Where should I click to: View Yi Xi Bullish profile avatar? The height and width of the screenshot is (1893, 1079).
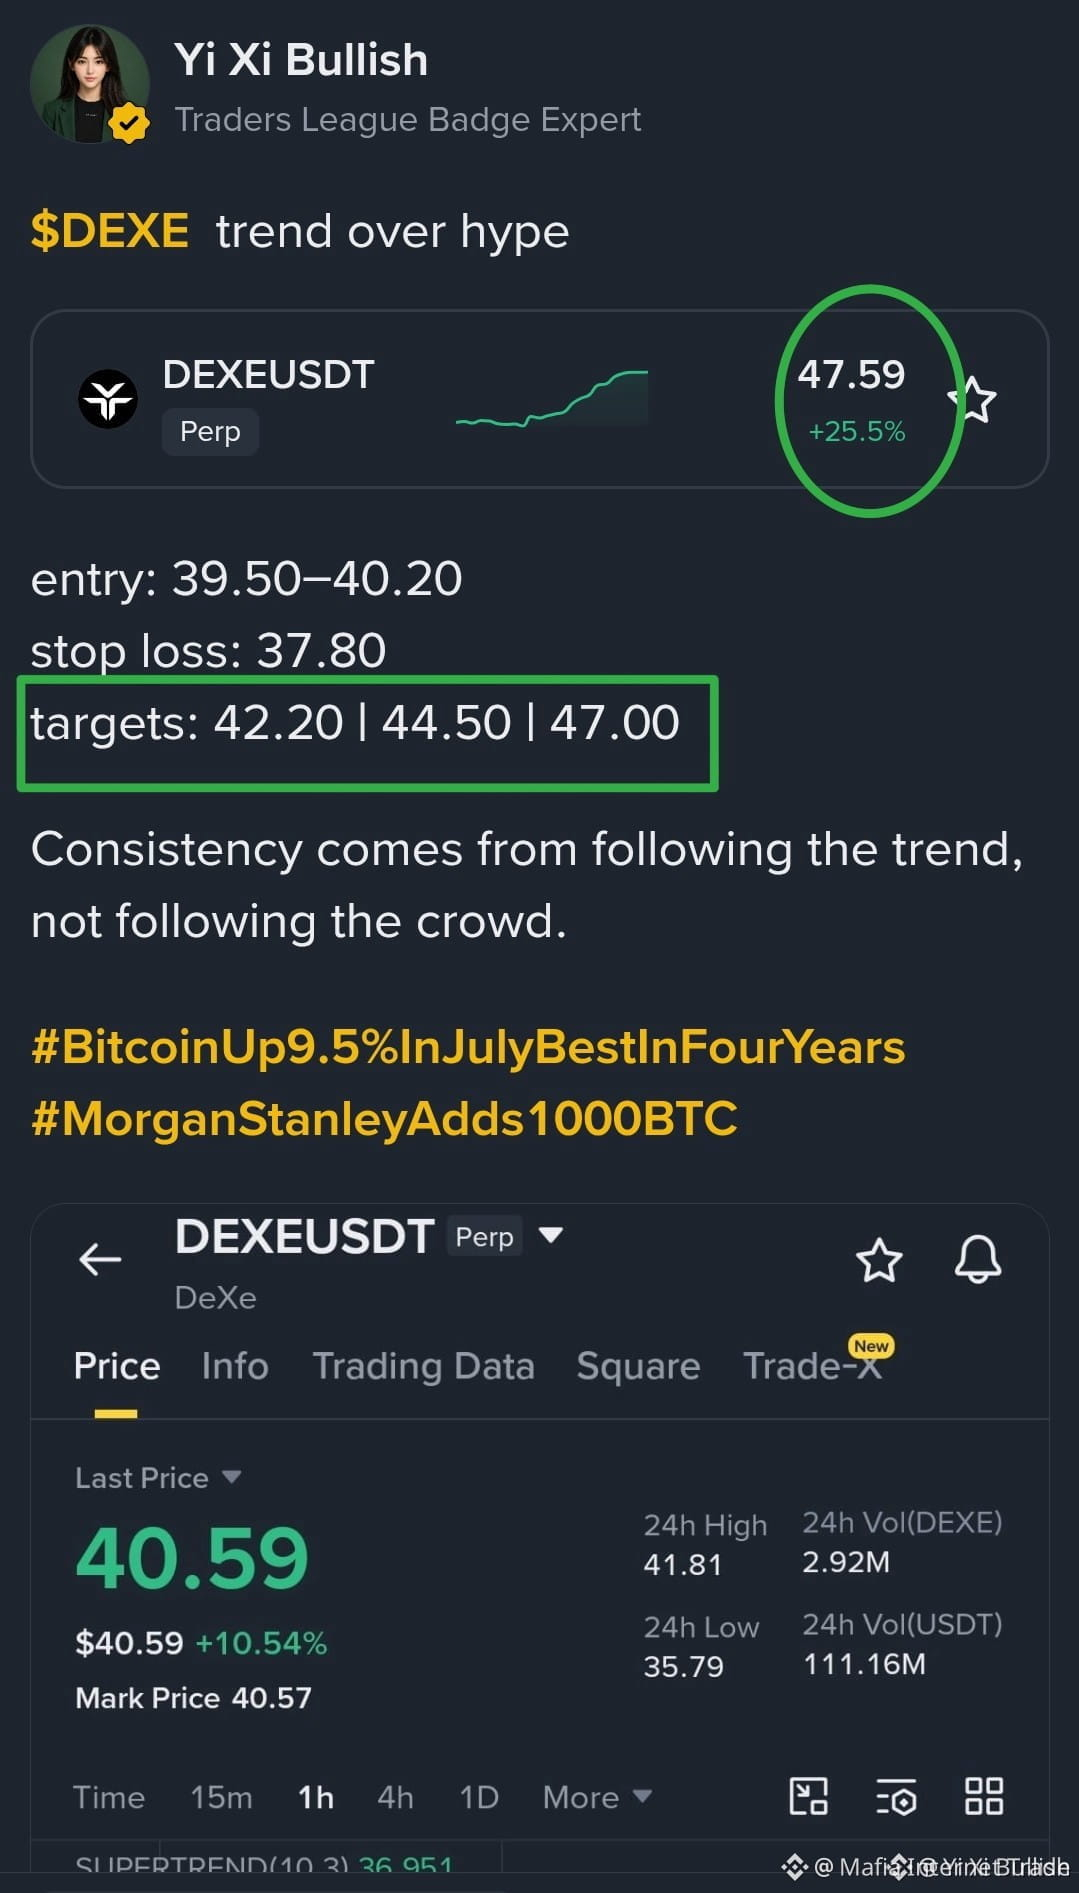89,84
